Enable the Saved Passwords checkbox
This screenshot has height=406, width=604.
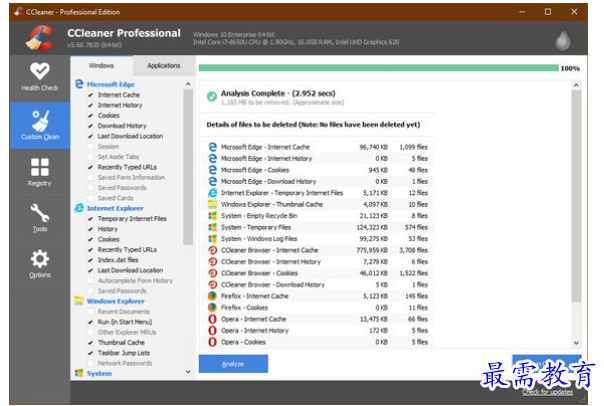[90, 187]
